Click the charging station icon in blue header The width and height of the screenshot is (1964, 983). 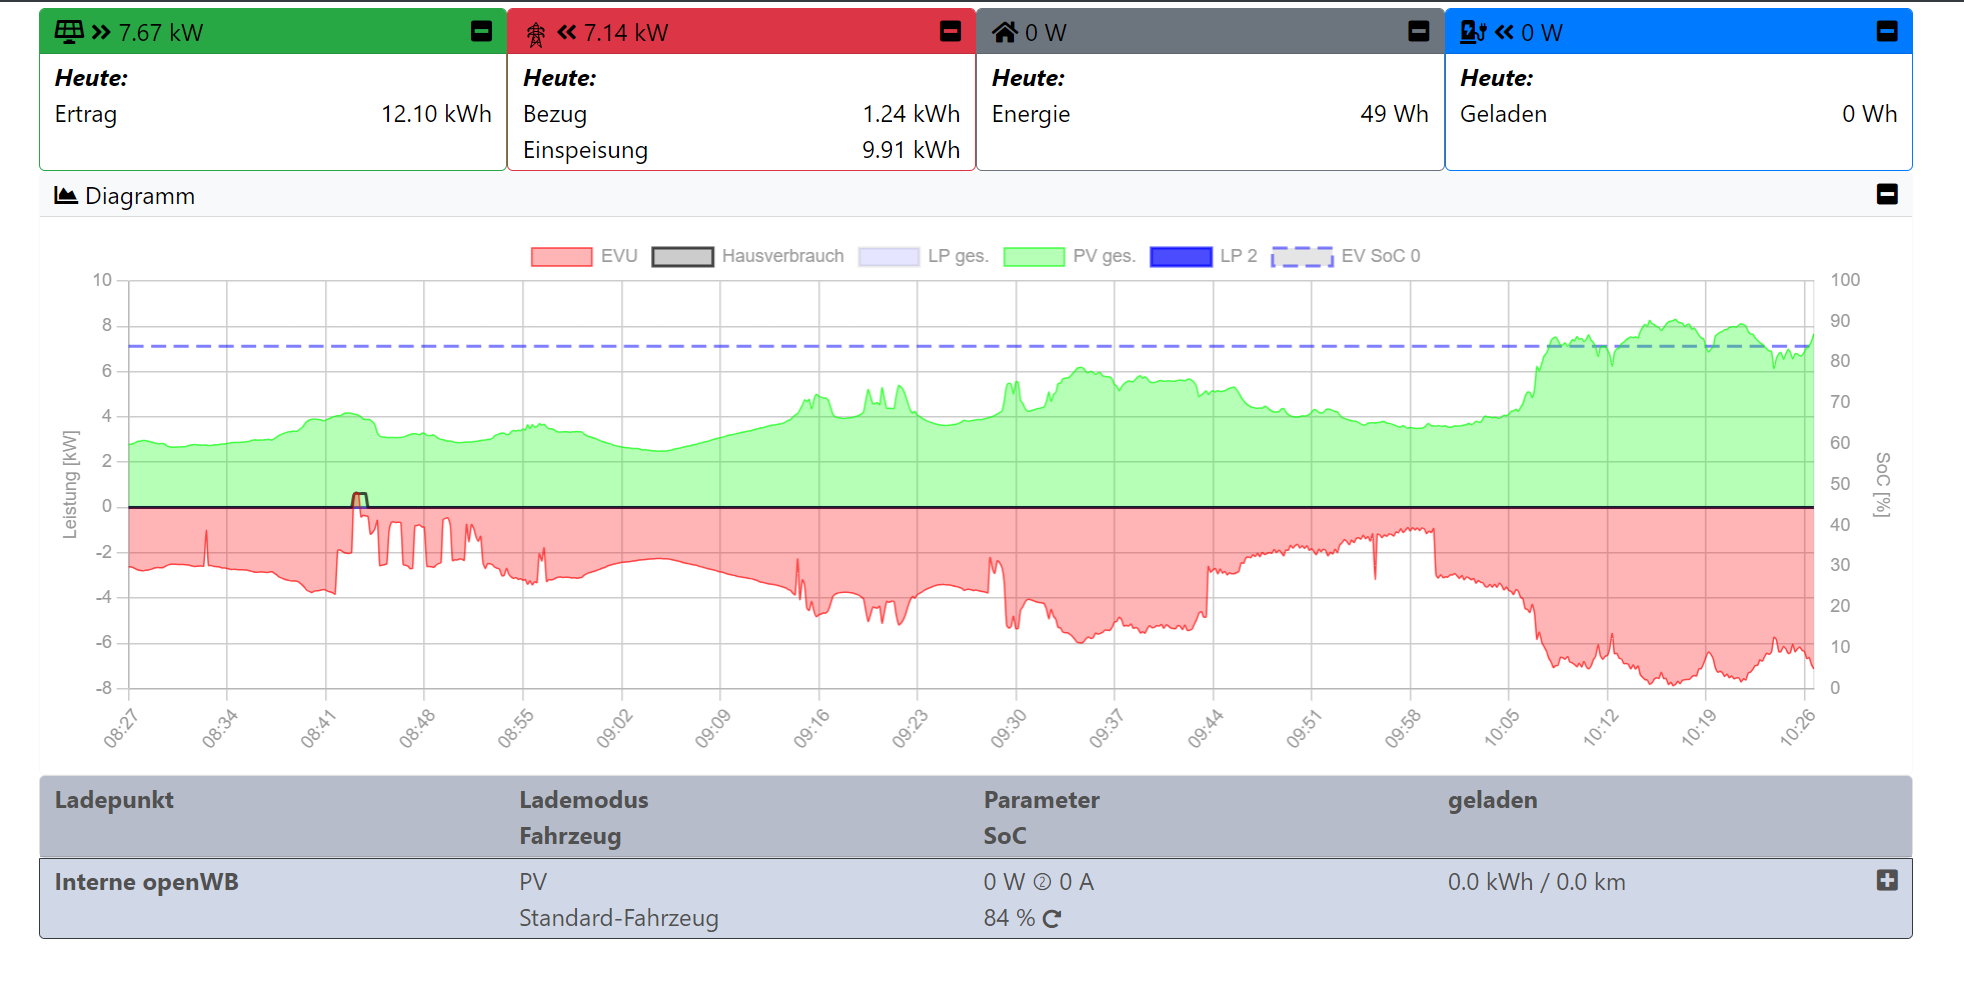(x=1472, y=32)
